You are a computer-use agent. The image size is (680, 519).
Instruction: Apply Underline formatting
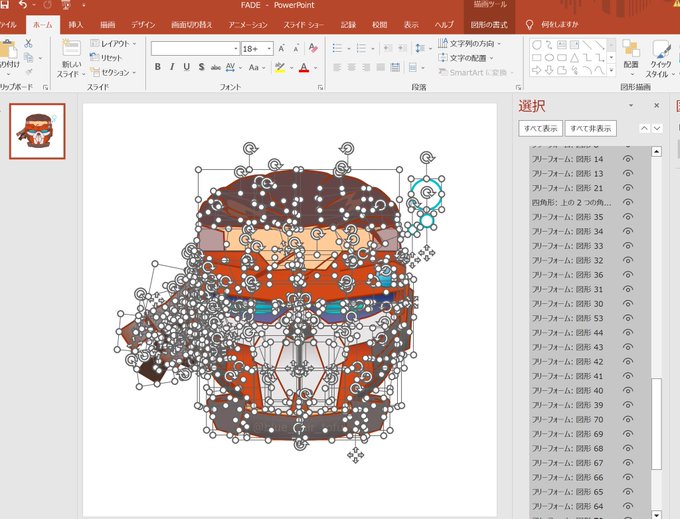186,67
